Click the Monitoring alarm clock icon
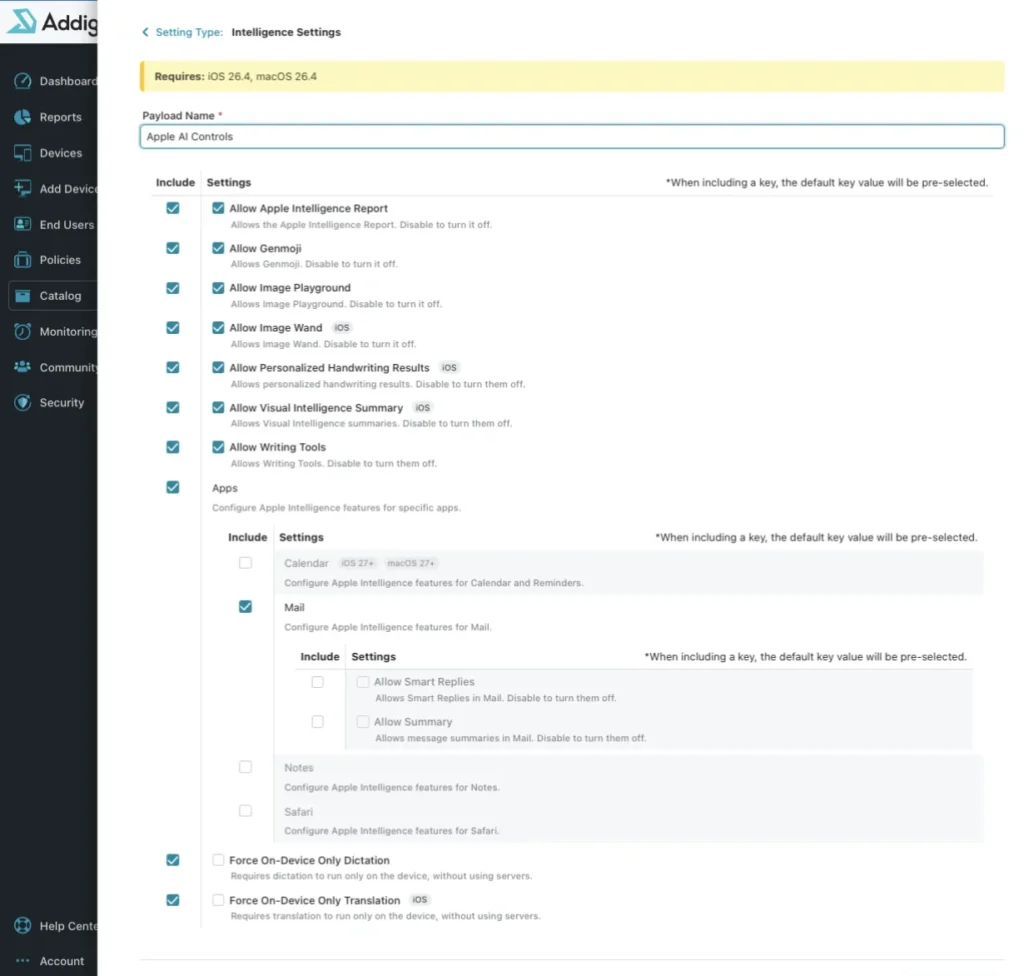1024x976 pixels. click(23, 331)
